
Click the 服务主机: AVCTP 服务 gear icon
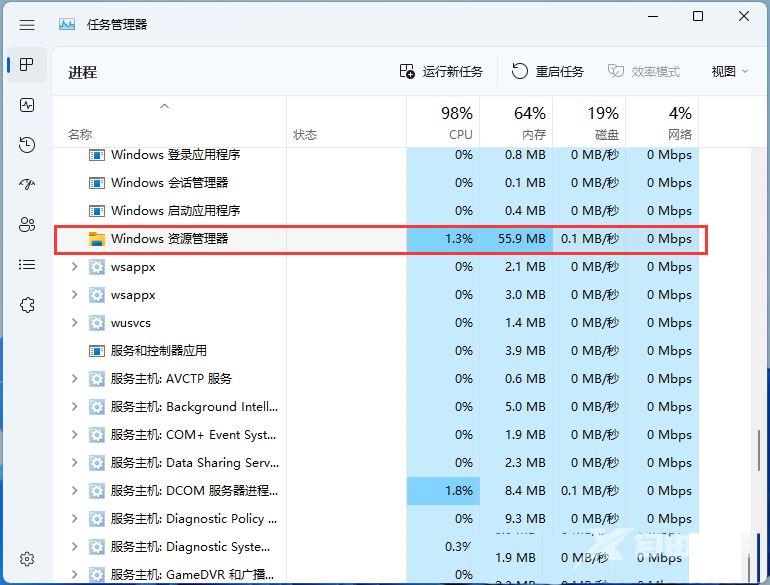(97, 379)
